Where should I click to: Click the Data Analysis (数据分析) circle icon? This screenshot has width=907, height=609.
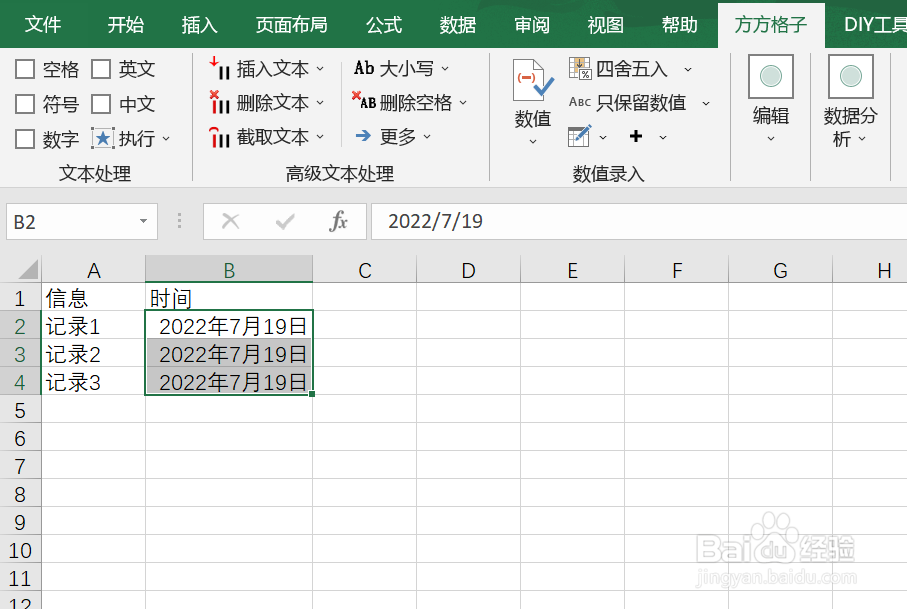[850, 76]
